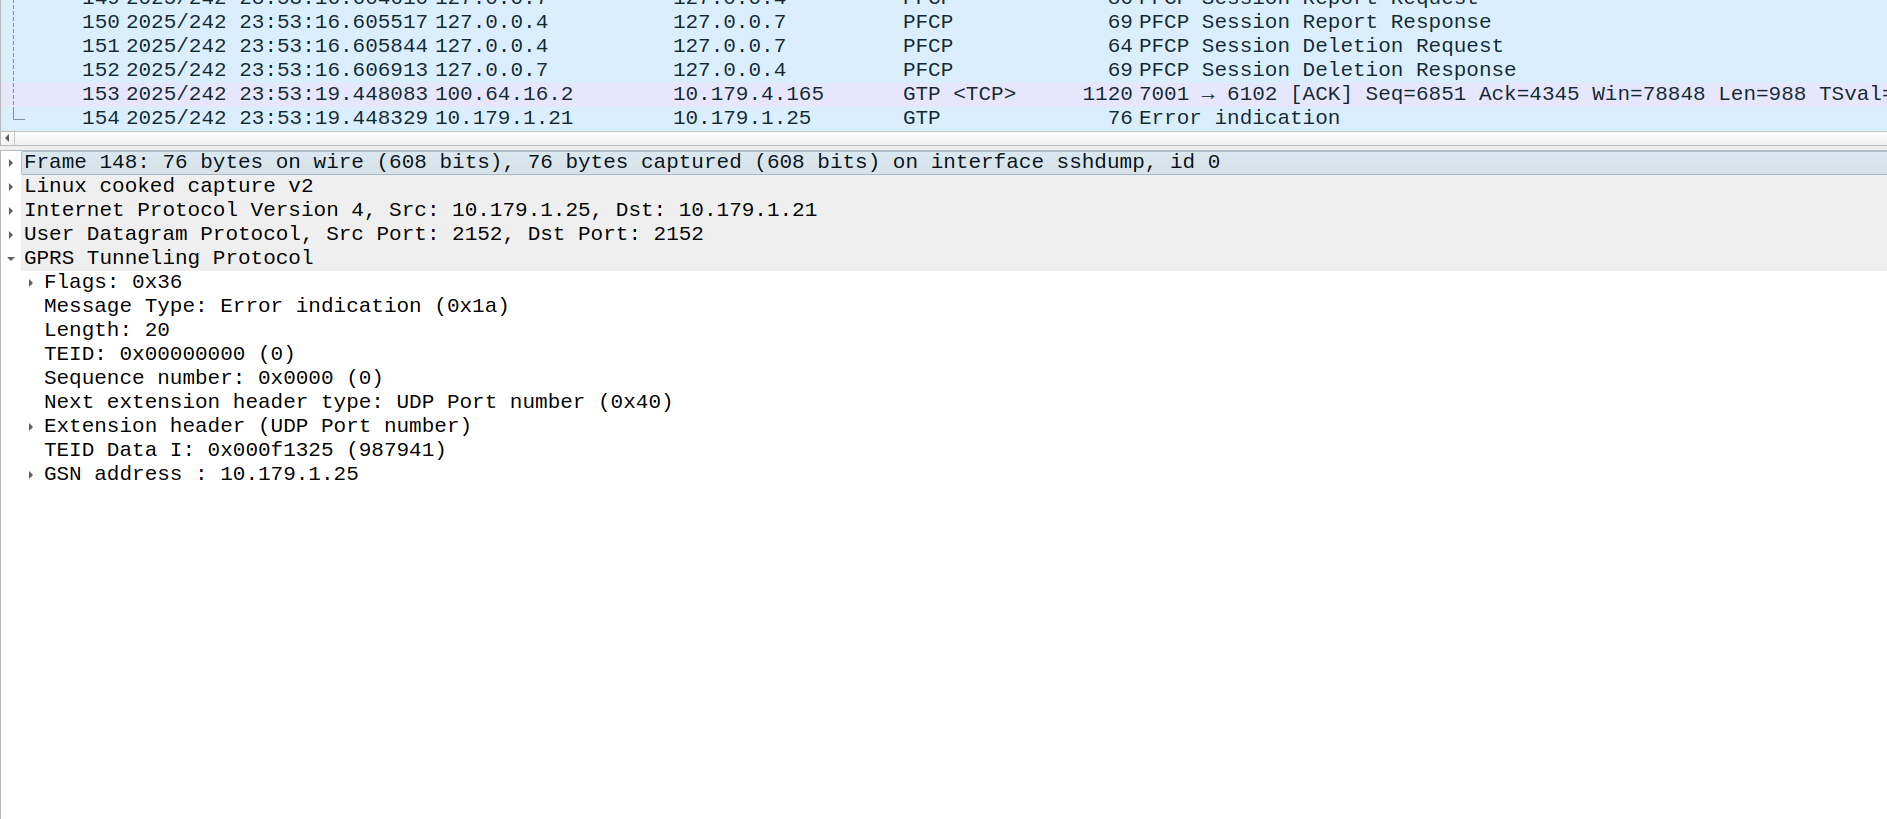Expand GSN address 10.179.1.25 field
The image size is (1887, 819).
tap(31, 474)
